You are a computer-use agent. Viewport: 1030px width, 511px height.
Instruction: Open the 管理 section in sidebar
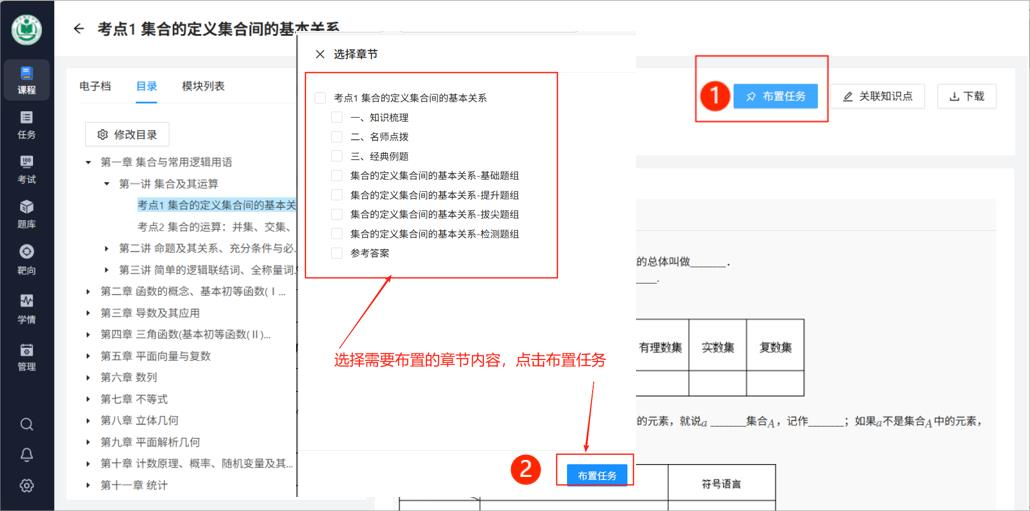point(26,357)
